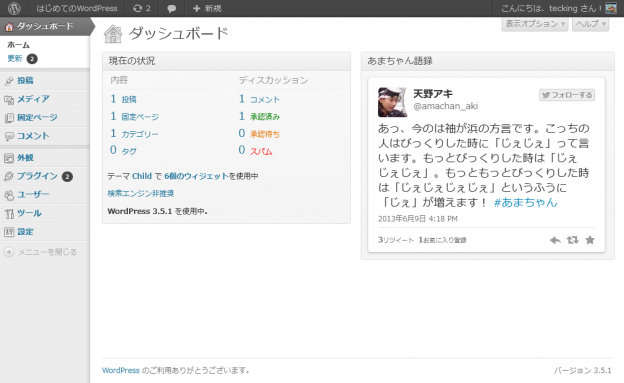This screenshot has width=624, height=383.
Task: Open the ユーザー menu
Action: 33,194
